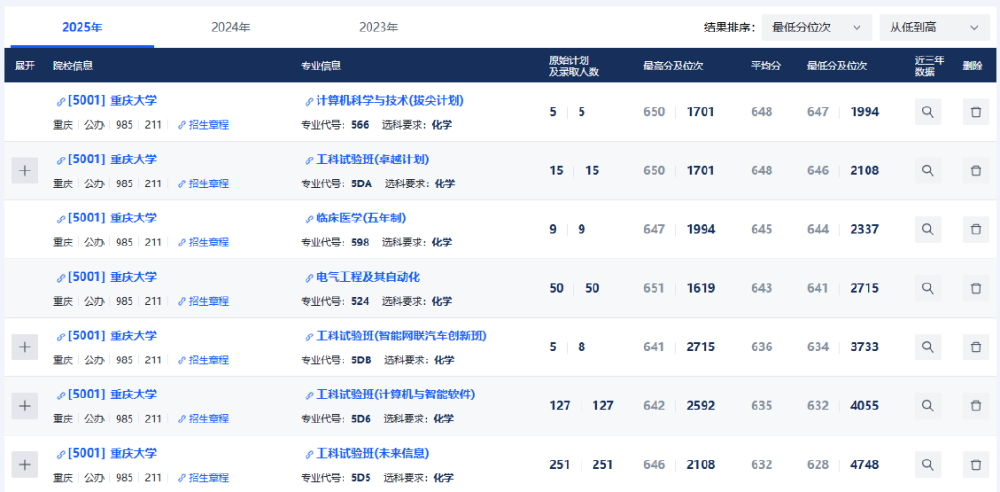View three-year data for 工科试验班(计算机与智能软件)
This screenshot has width=1000, height=492.
(x=928, y=406)
